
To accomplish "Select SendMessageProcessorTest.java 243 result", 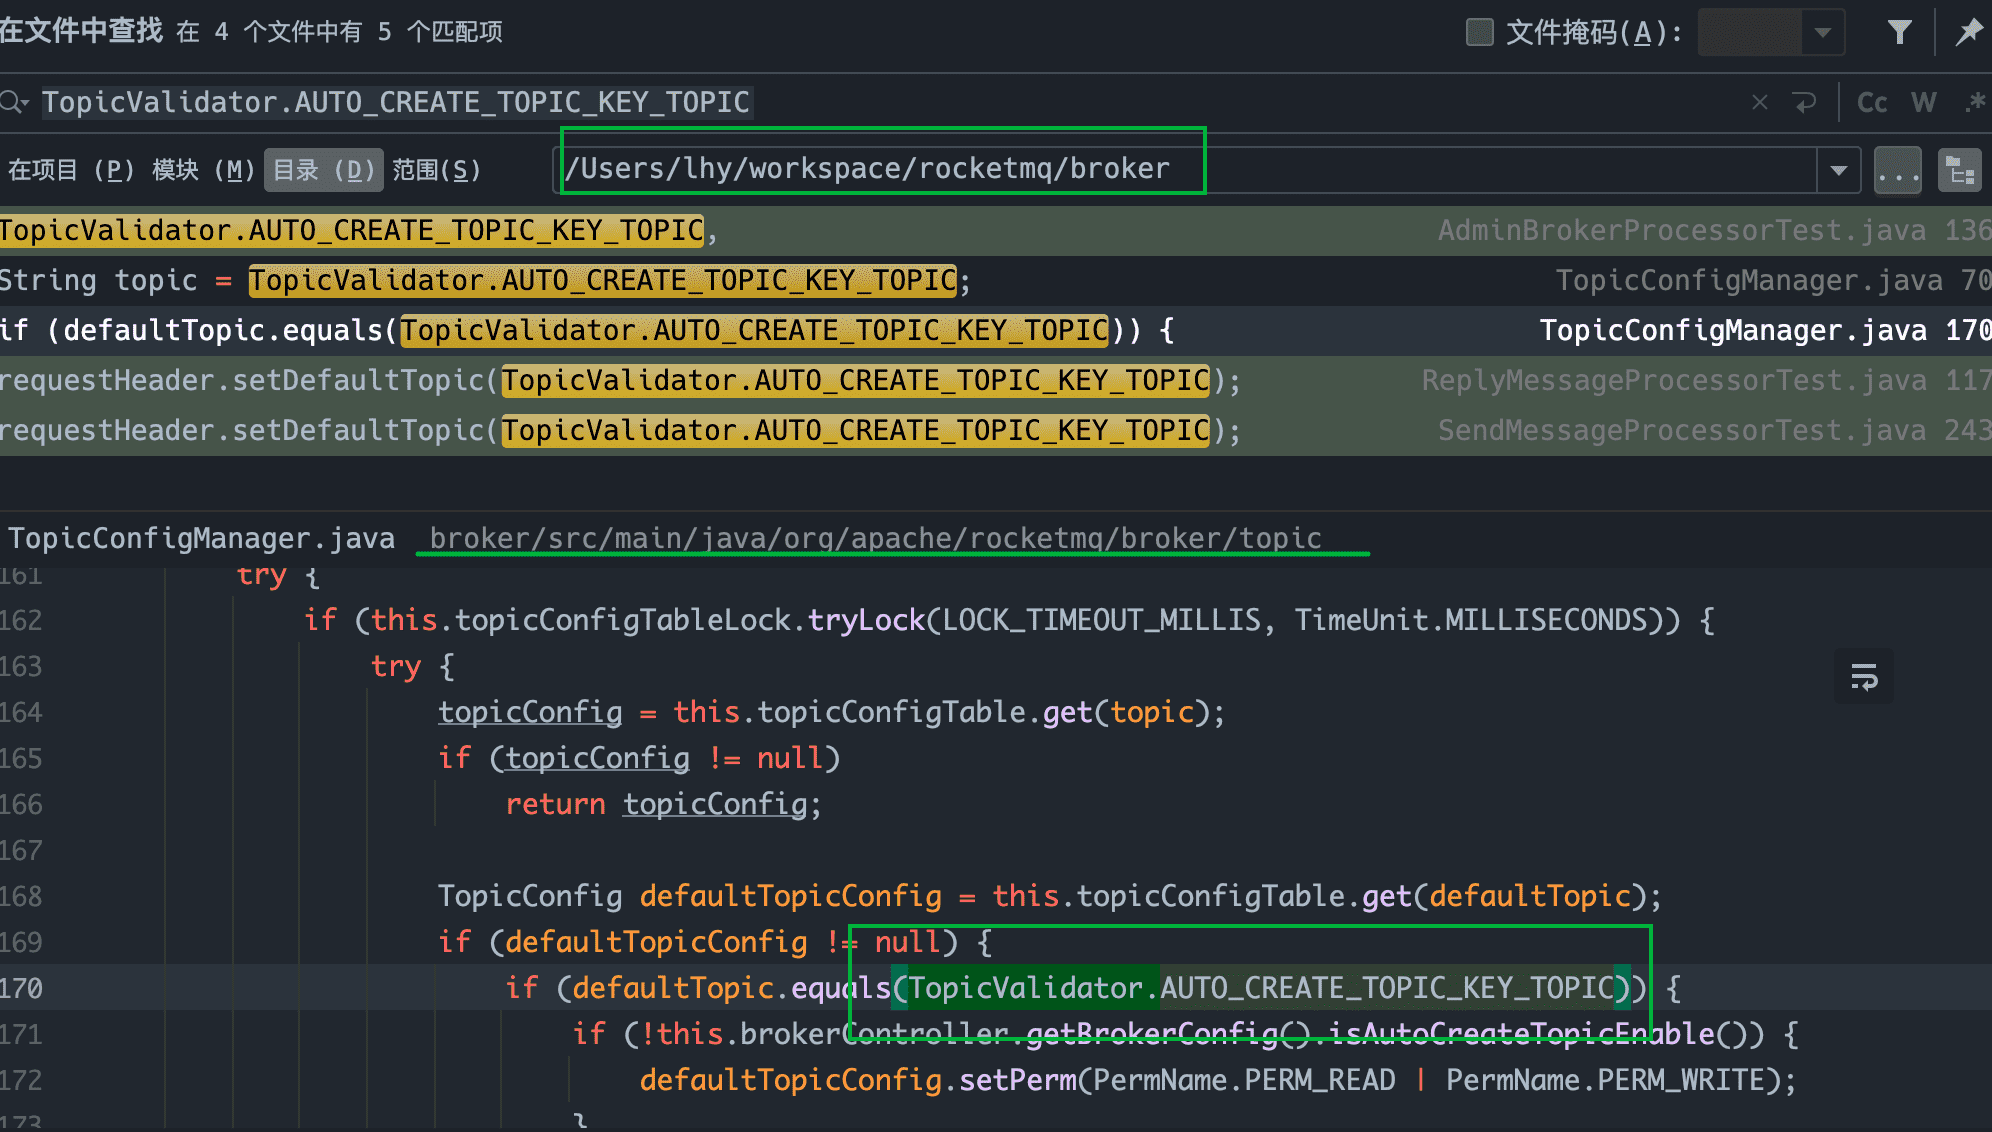I will pos(996,431).
